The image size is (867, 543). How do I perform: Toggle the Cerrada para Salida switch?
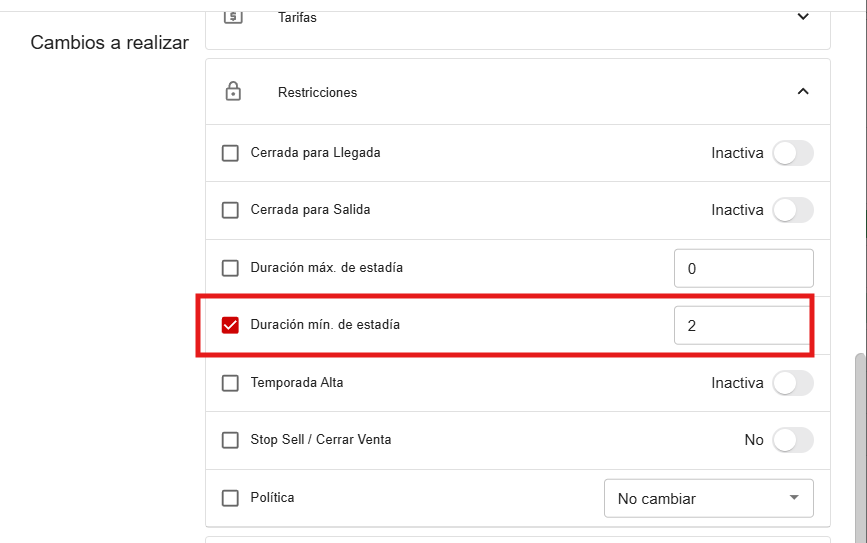coord(793,210)
